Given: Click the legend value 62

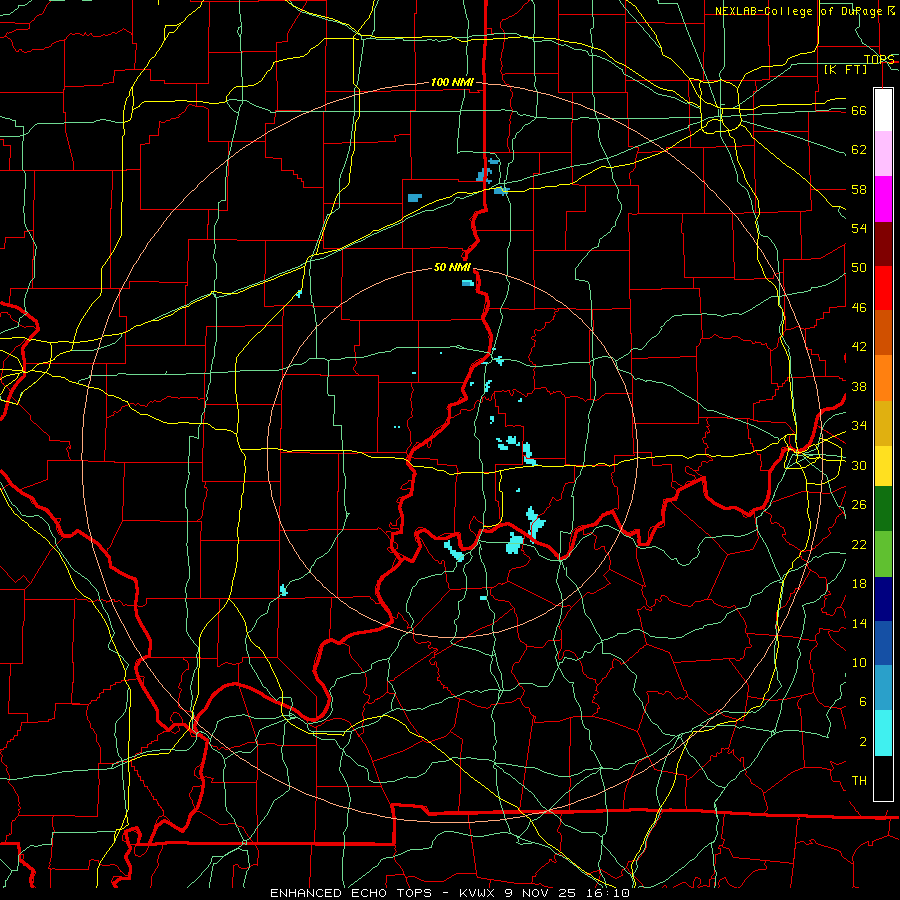Looking at the screenshot, I should [x=859, y=150].
